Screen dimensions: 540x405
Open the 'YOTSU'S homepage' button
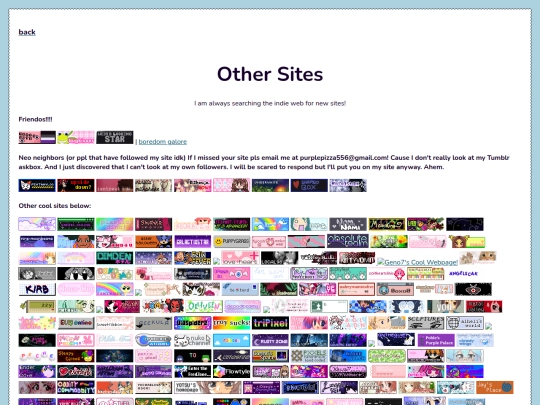coord(208,387)
